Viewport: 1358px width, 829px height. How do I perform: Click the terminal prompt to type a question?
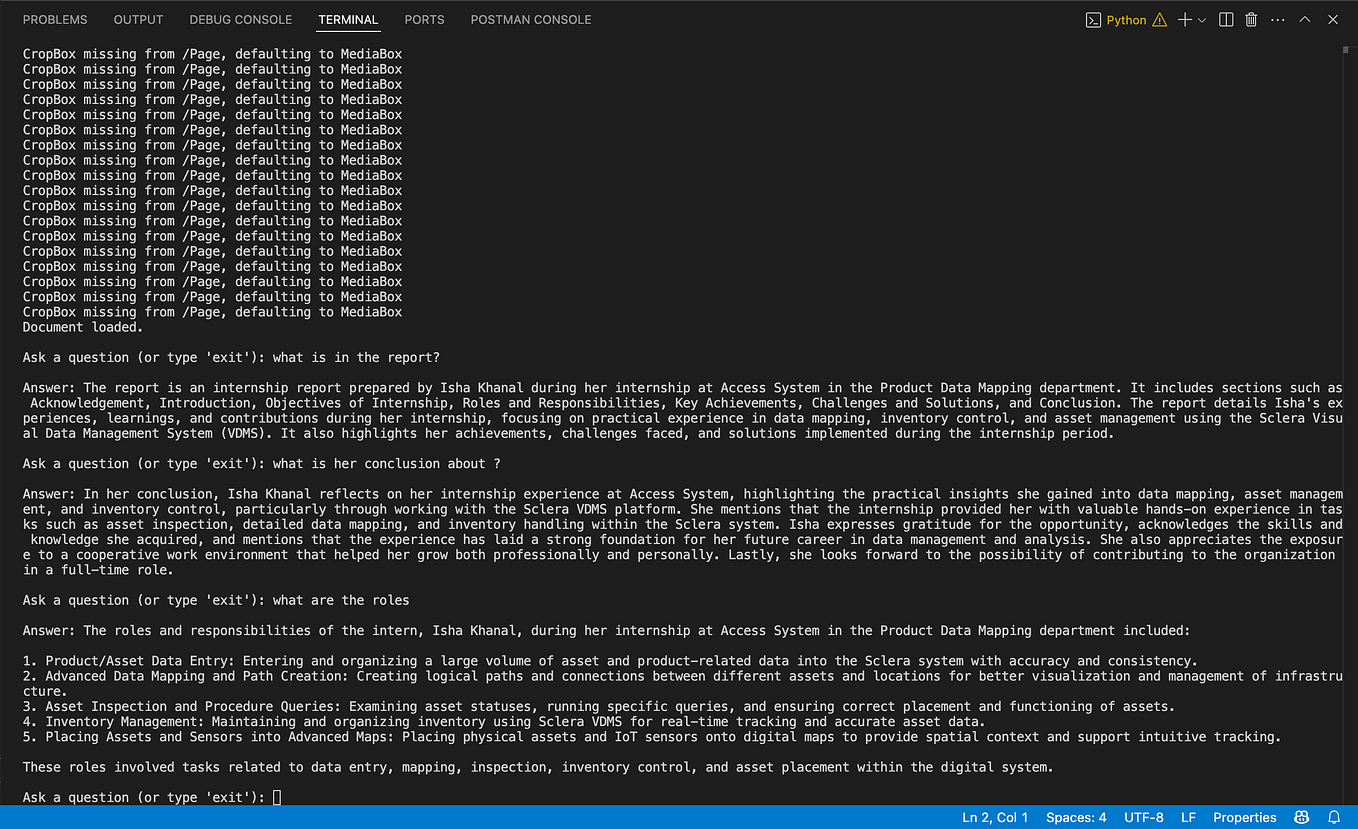[x=279, y=797]
